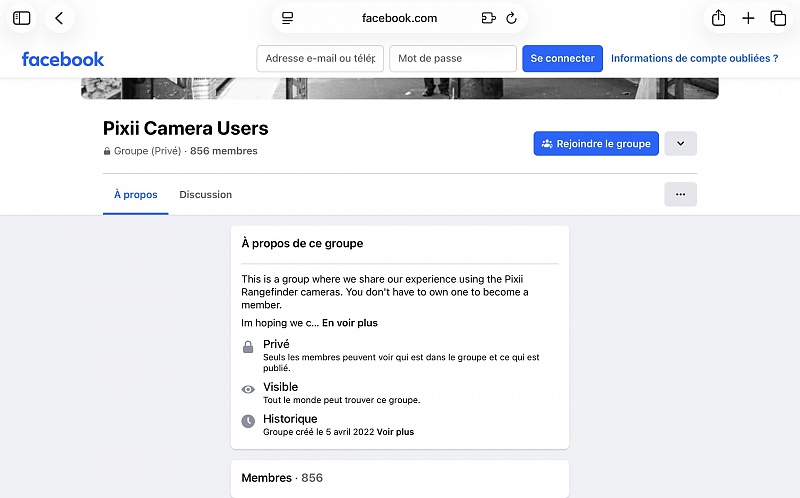Open the three-dots more options menu

(680, 195)
